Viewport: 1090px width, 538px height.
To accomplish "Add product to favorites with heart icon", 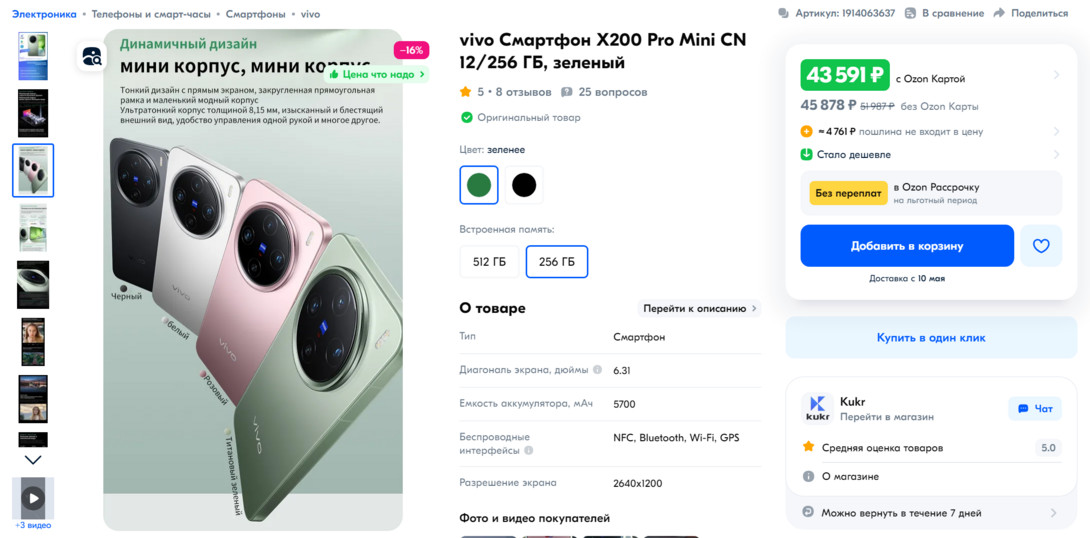I will click(x=1041, y=246).
